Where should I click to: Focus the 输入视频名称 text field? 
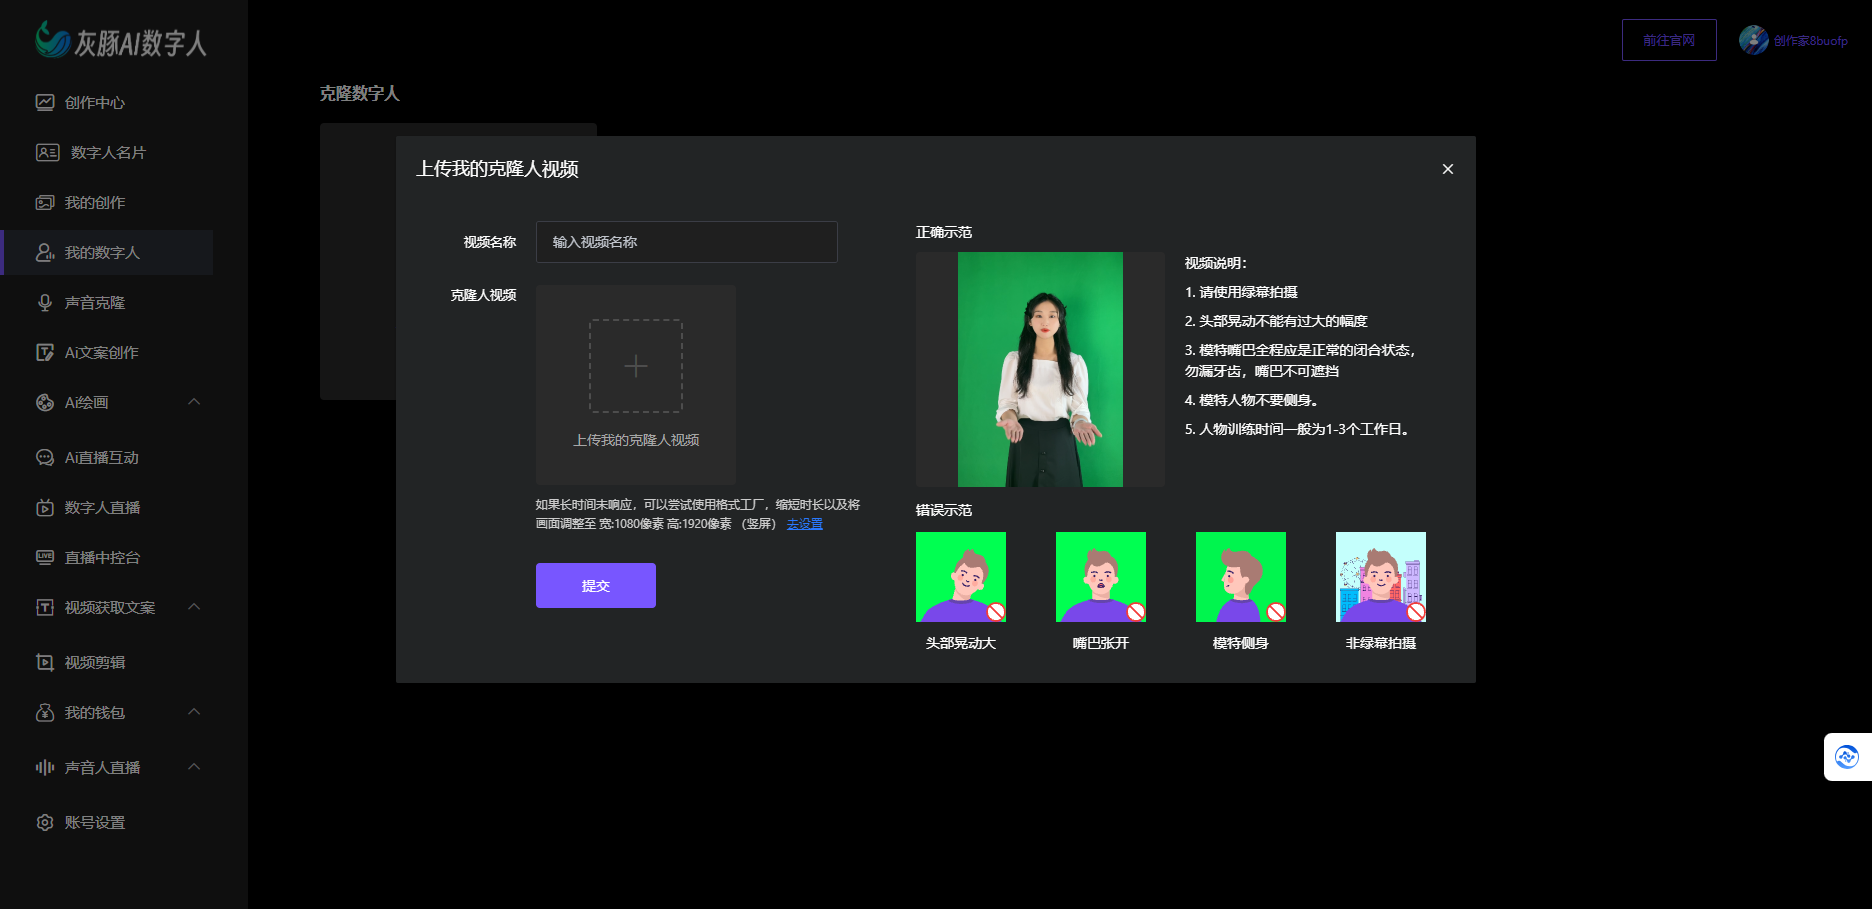(x=686, y=242)
